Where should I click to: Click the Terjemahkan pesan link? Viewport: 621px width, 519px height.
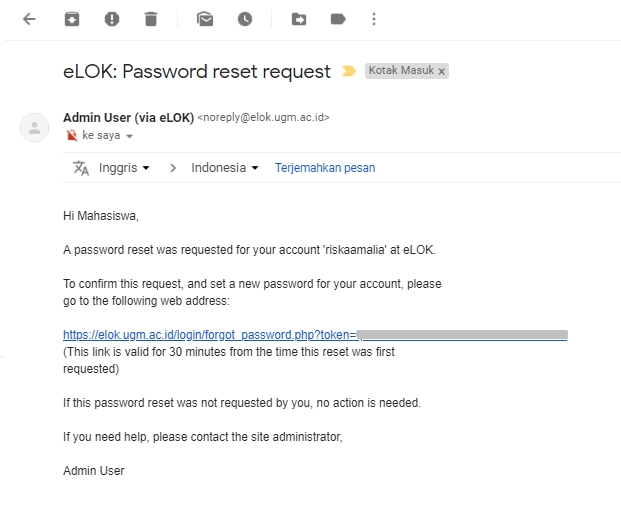(325, 168)
